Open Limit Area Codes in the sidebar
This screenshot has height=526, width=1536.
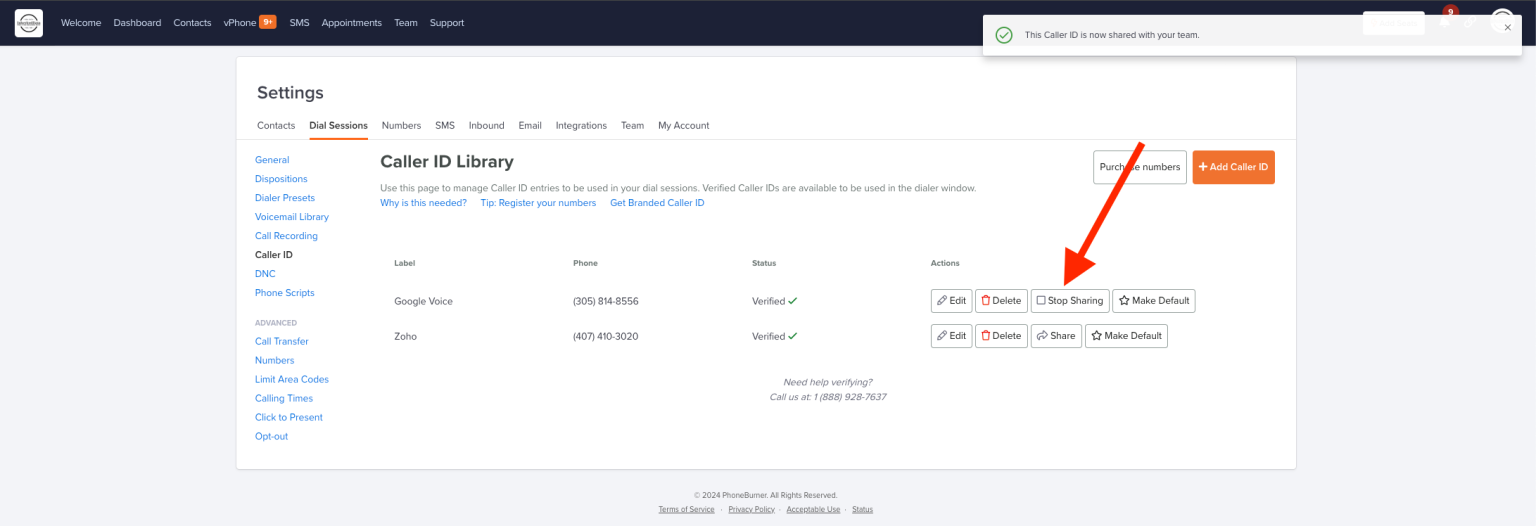292,379
